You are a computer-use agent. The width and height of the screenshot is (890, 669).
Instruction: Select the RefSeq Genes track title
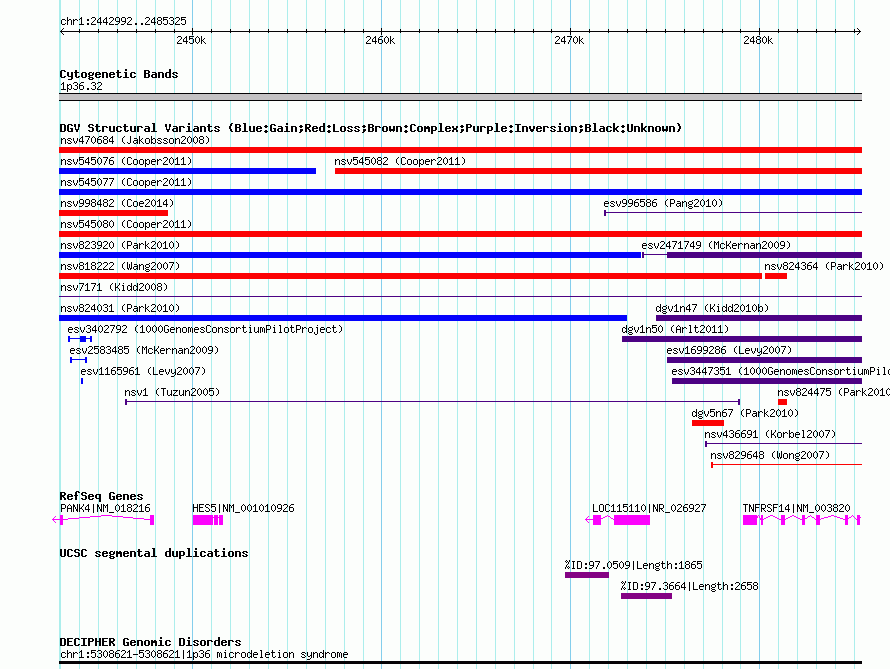(x=101, y=496)
